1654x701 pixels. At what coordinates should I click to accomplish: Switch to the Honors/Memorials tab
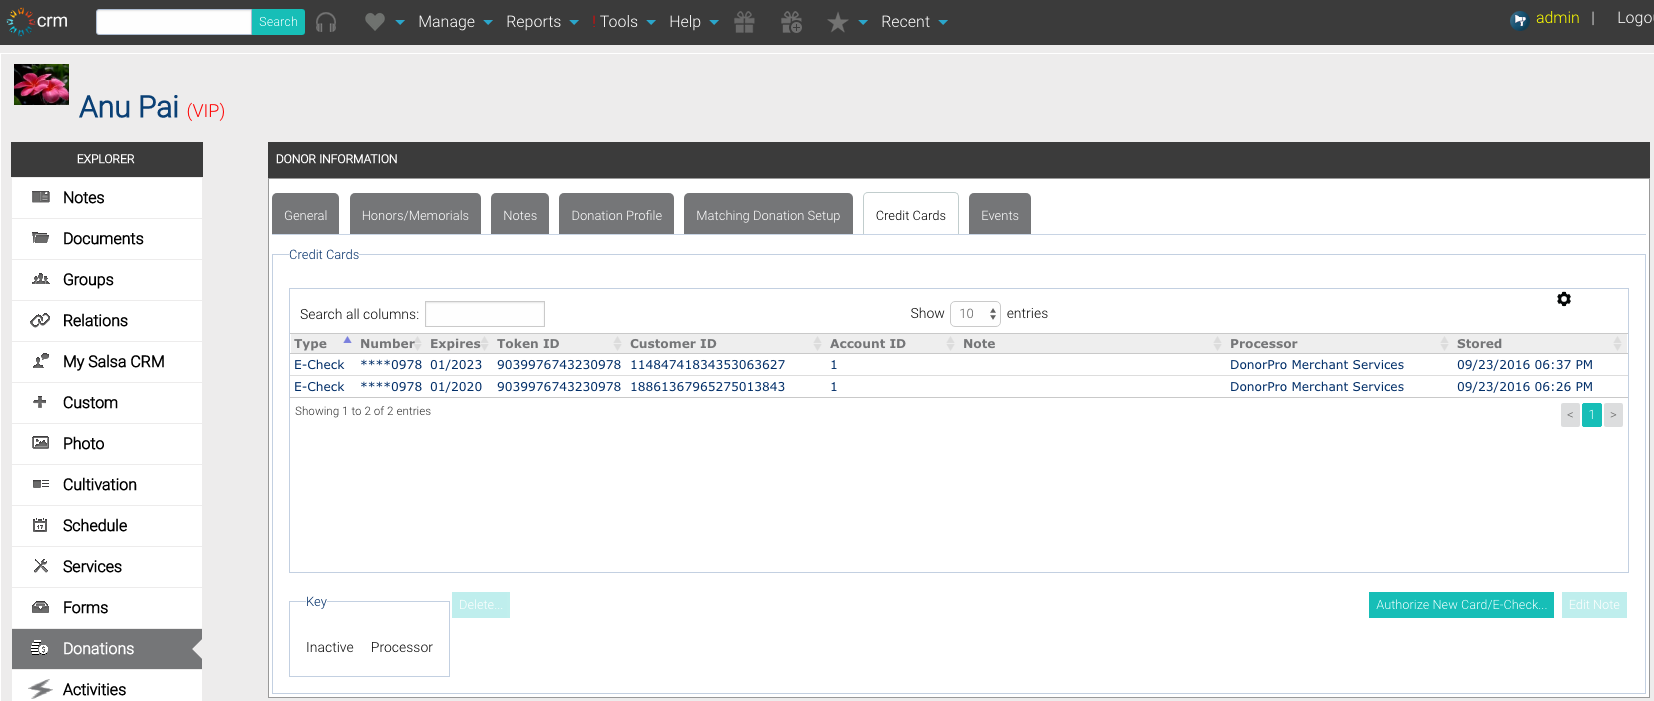click(415, 214)
